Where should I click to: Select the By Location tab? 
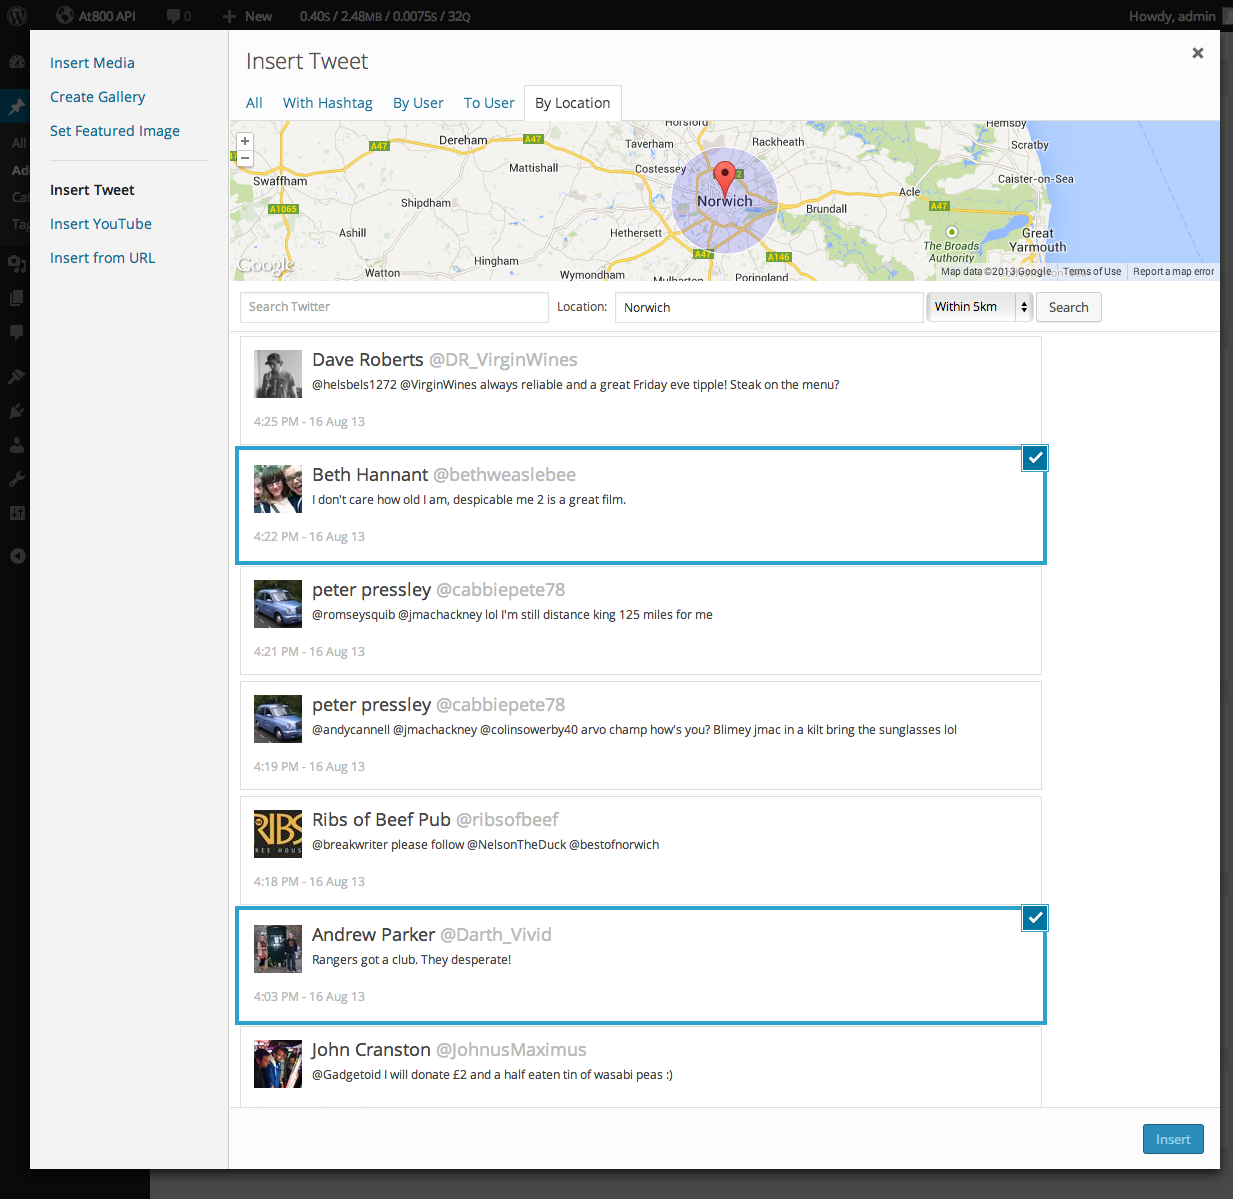pos(572,103)
